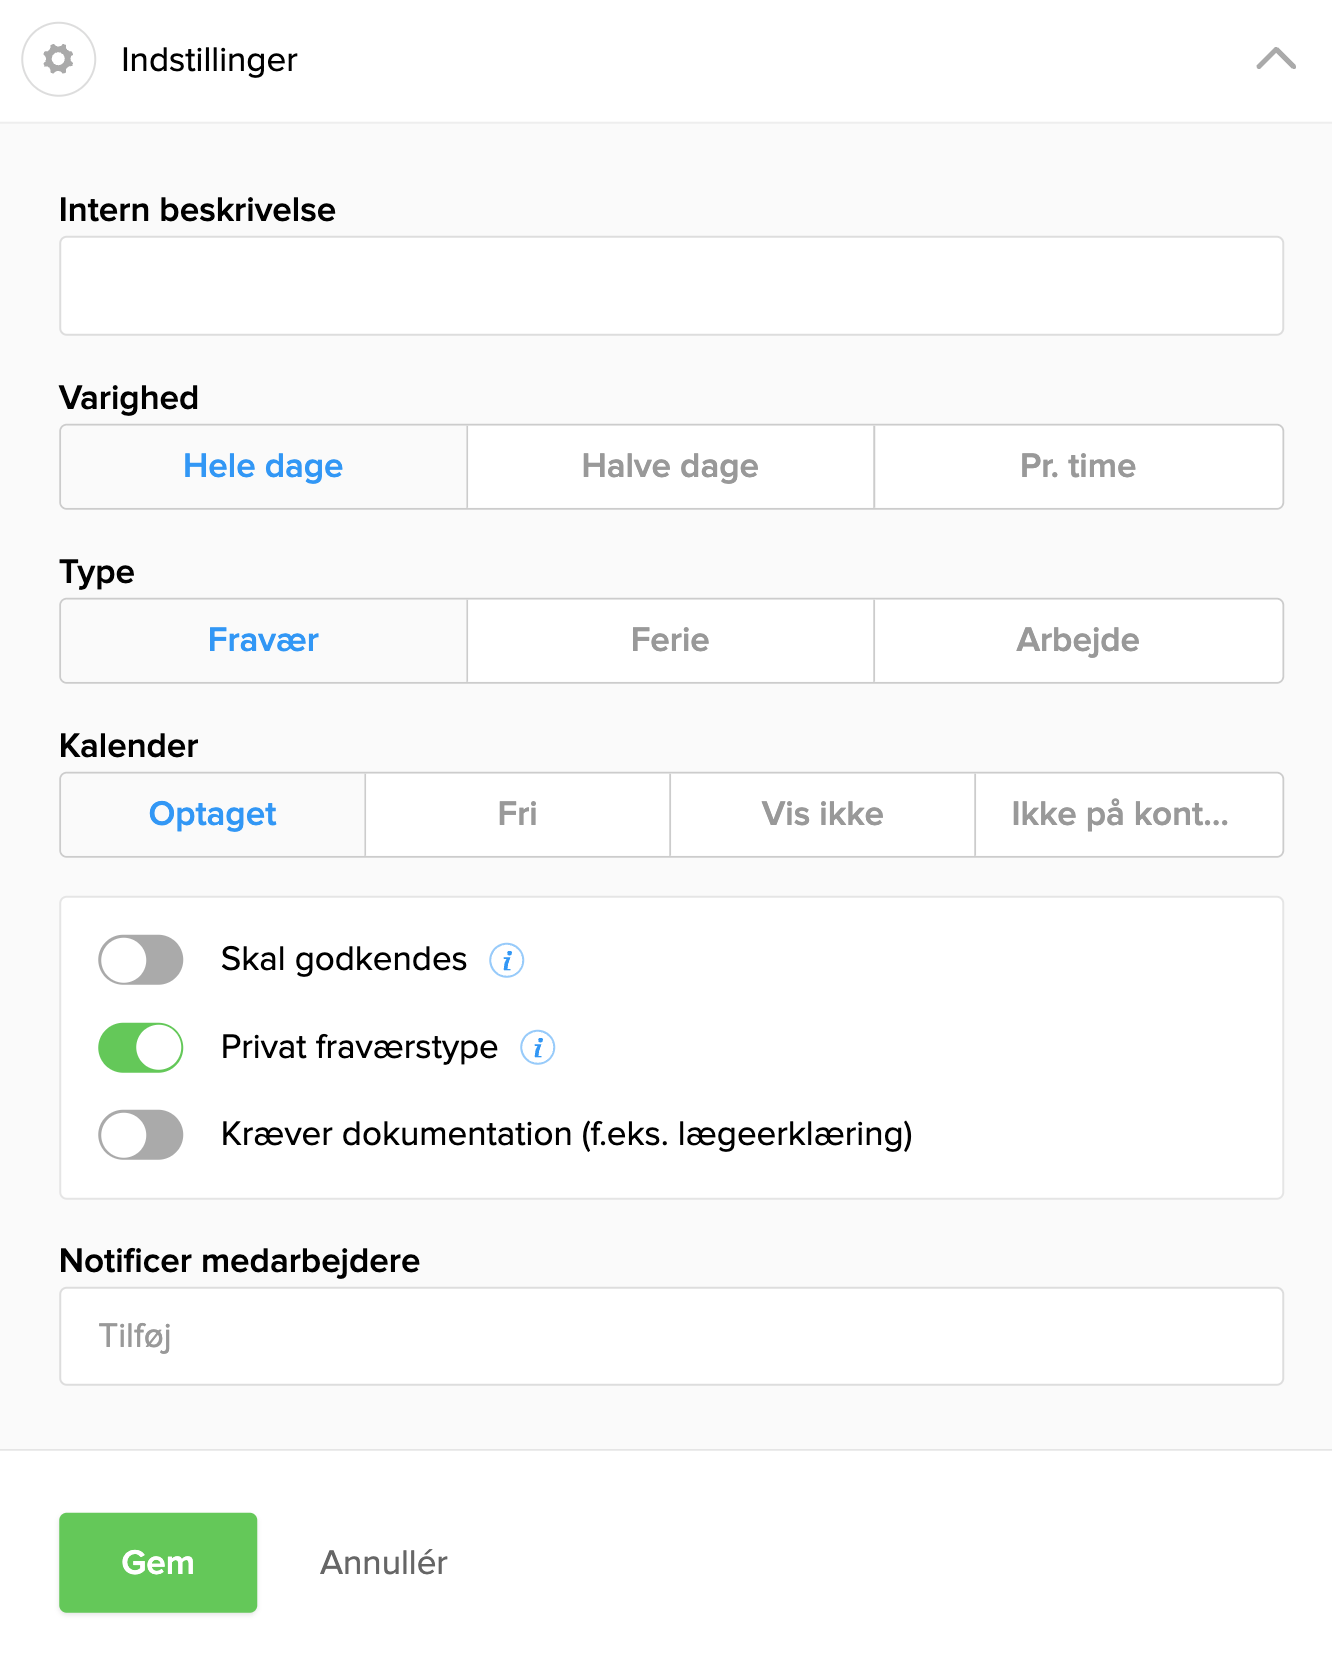
Task: Choose Vis ikke calendar option
Action: click(x=822, y=815)
